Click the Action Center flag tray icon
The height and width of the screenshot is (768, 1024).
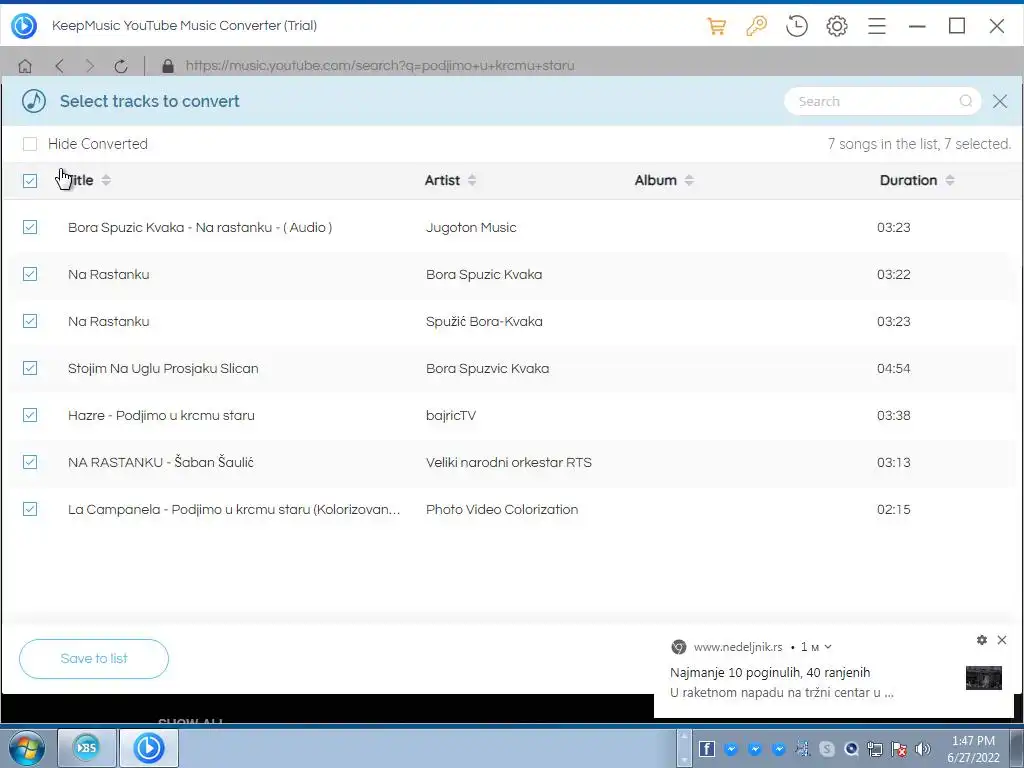tap(899, 749)
